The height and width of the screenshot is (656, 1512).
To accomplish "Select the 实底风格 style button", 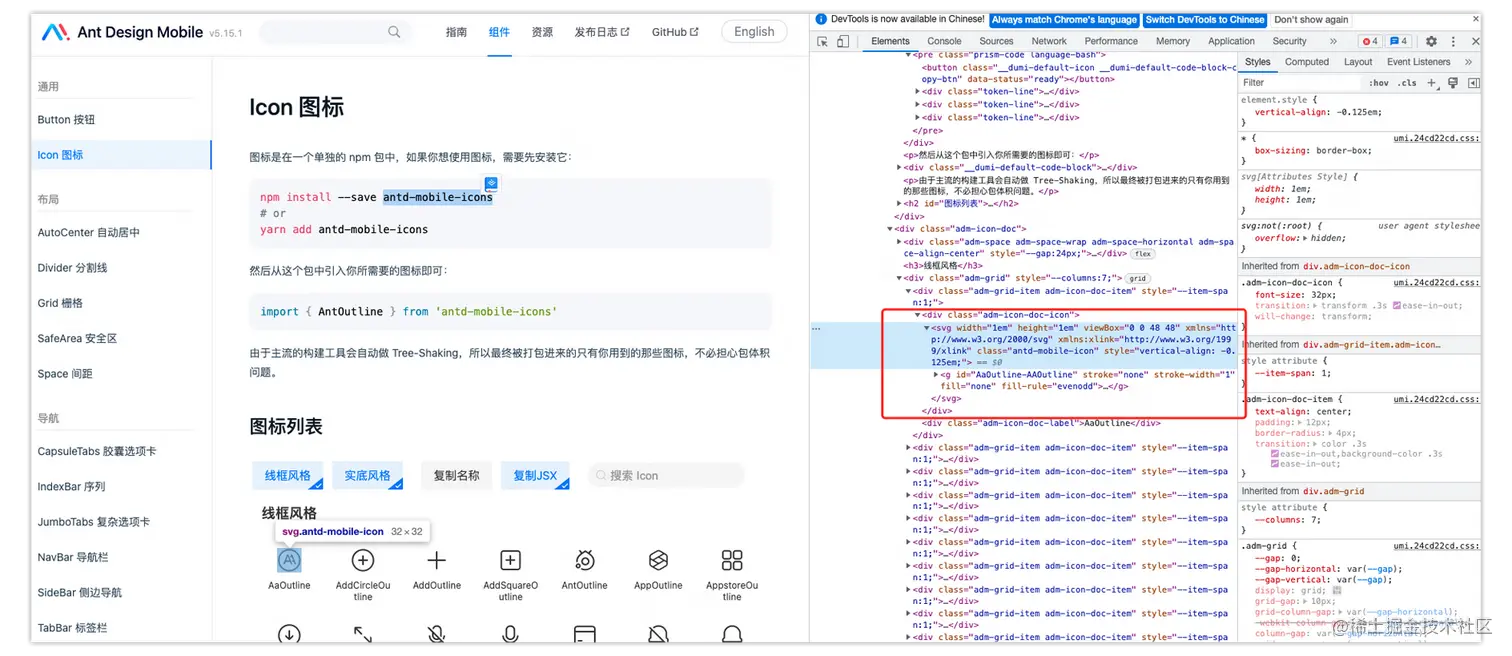I will (368, 476).
